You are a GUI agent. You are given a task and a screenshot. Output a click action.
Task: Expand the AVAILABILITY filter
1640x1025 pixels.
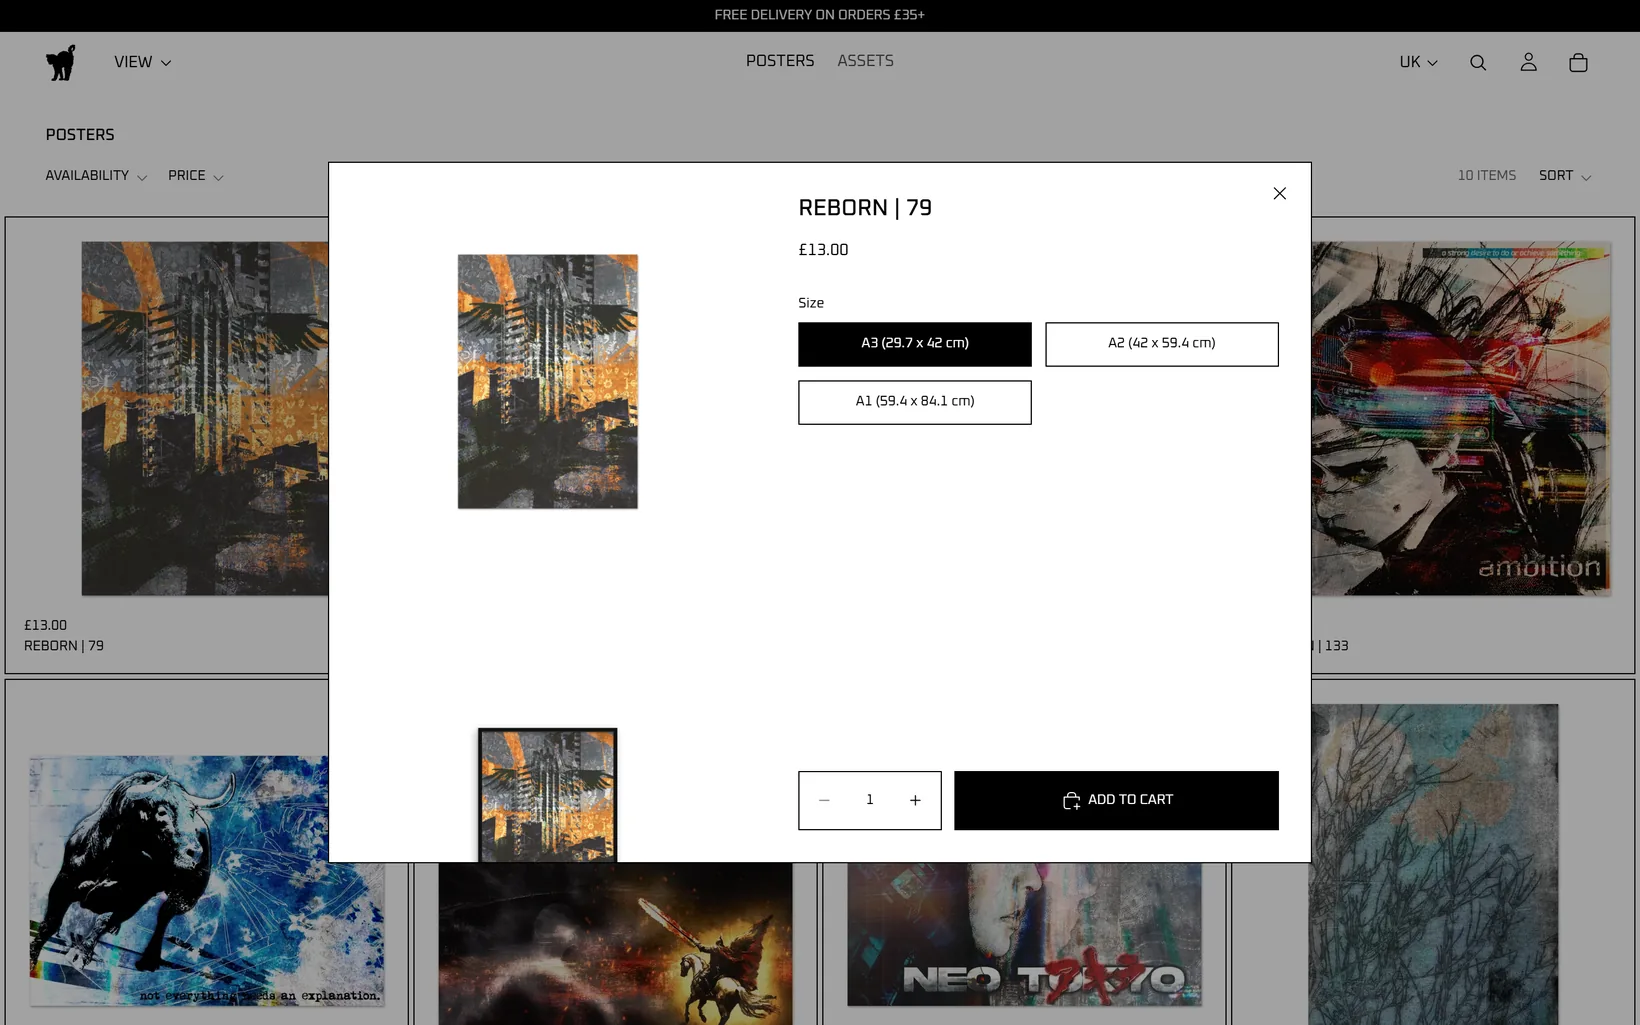click(96, 176)
